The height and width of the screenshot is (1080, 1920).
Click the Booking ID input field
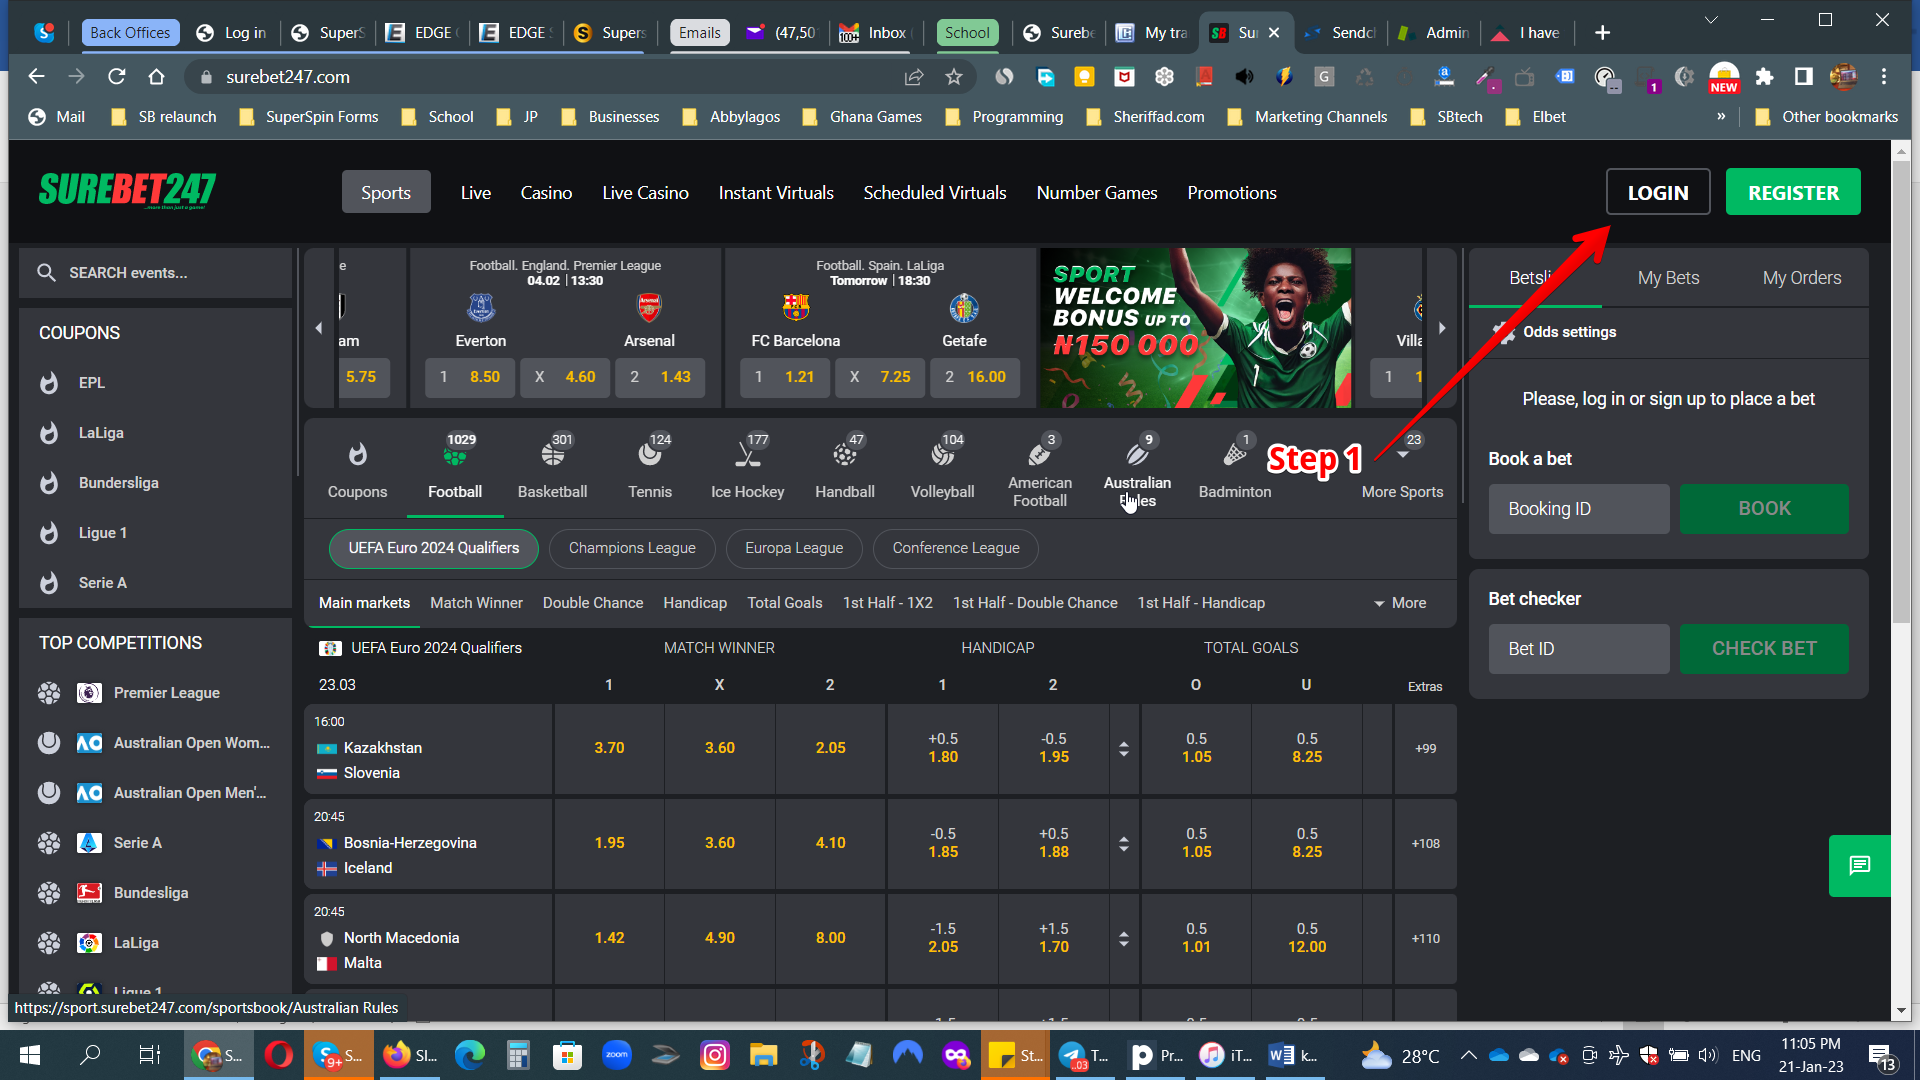pos(1579,509)
